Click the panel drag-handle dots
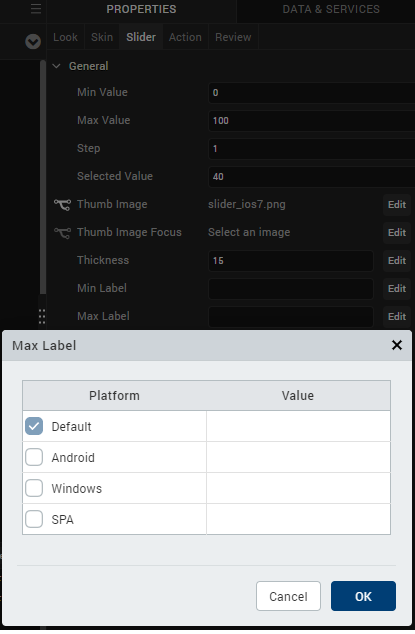 (x=42, y=317)
